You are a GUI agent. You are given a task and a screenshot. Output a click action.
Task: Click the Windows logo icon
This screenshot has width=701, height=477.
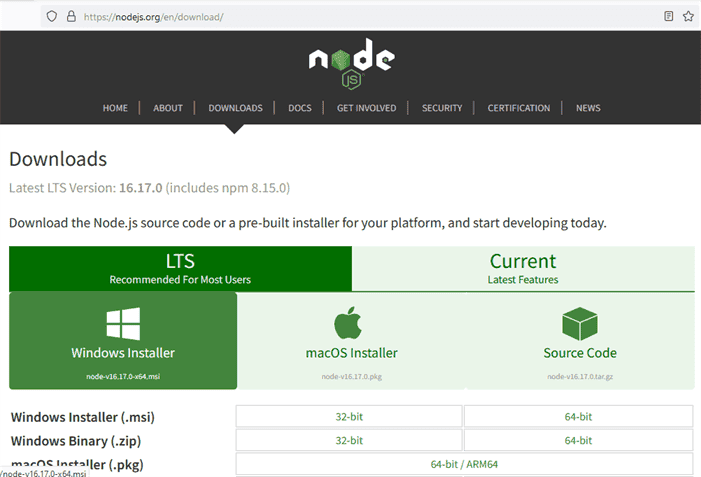[x=123, y=324]
